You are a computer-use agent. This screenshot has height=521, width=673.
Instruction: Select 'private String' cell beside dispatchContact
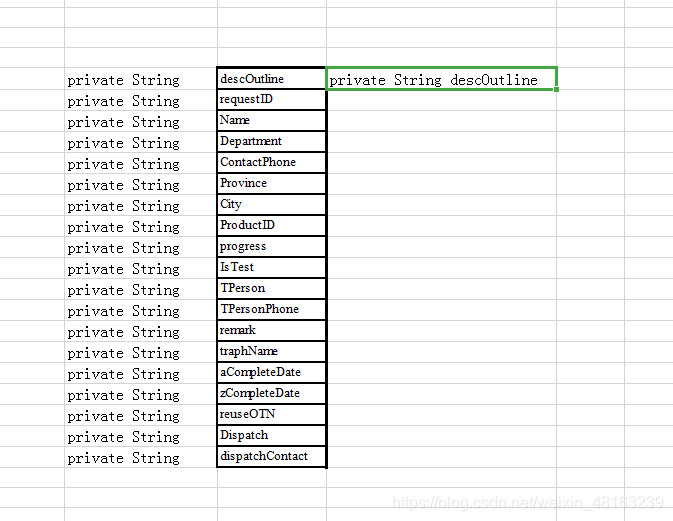pos(141,457)
